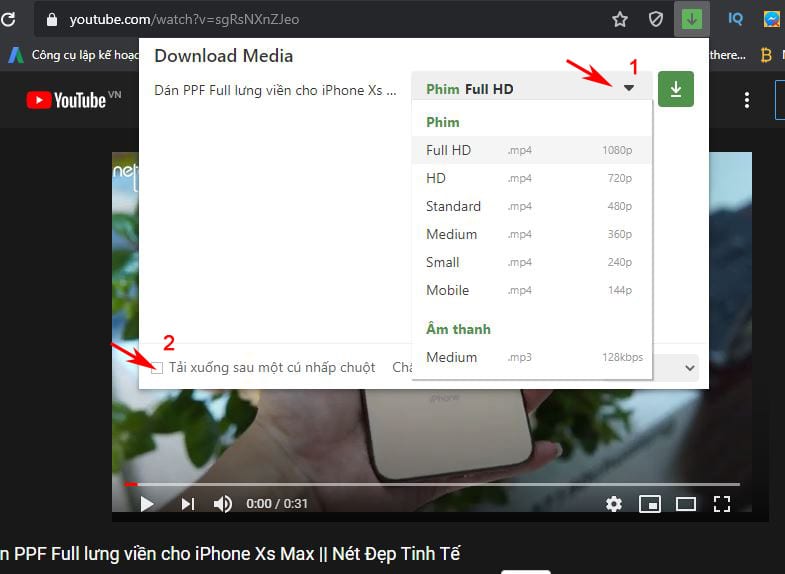Screen dimensions: 785x574
Task: Click the green download button in popup
Action: click(675, 89)
